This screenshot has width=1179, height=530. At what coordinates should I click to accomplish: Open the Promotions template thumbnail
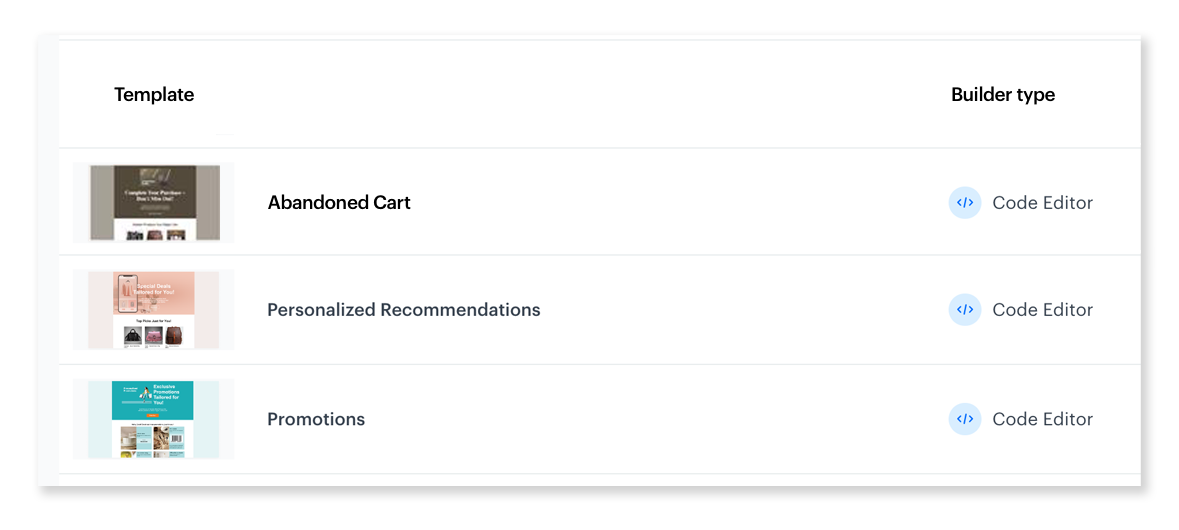tap(153, 419)
